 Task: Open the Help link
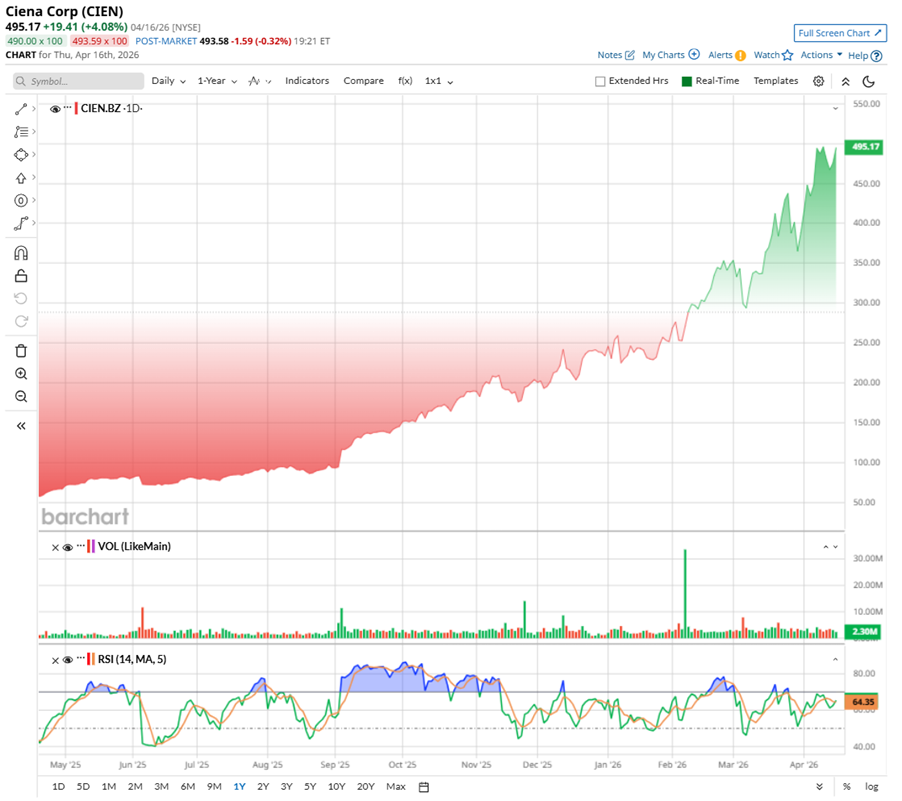click(865, 56)
